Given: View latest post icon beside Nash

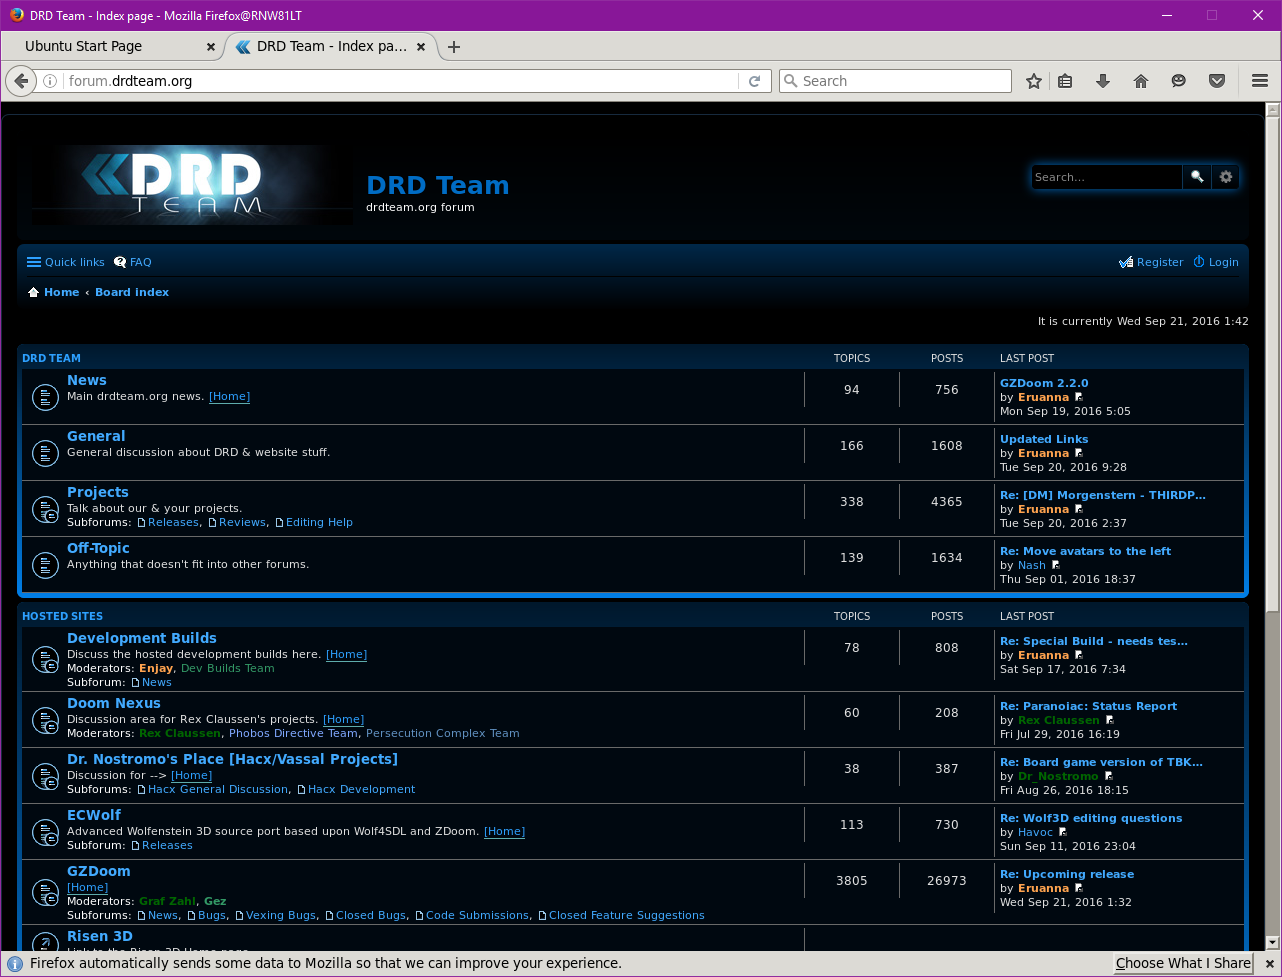Looking at the screenshot, I should point(1055,565).
